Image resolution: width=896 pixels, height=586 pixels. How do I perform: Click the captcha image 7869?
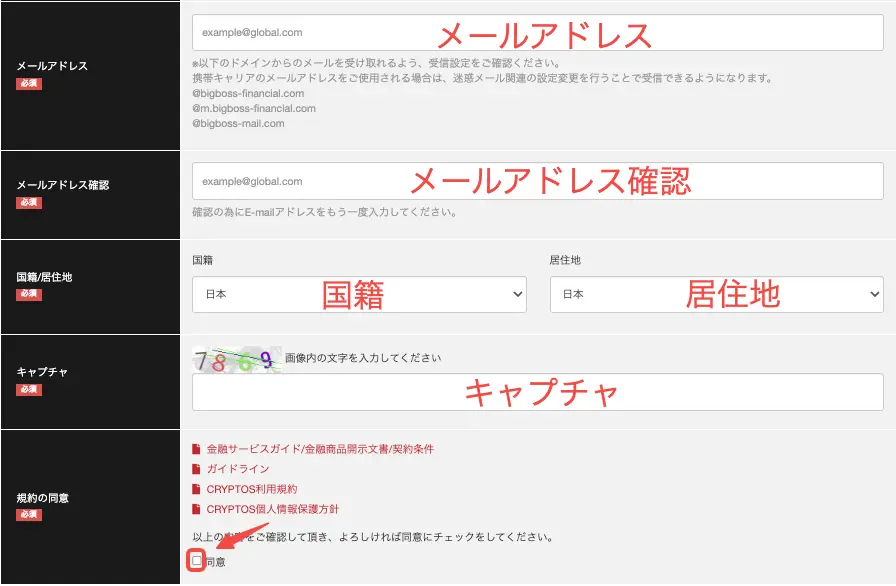tap(237, 360)
